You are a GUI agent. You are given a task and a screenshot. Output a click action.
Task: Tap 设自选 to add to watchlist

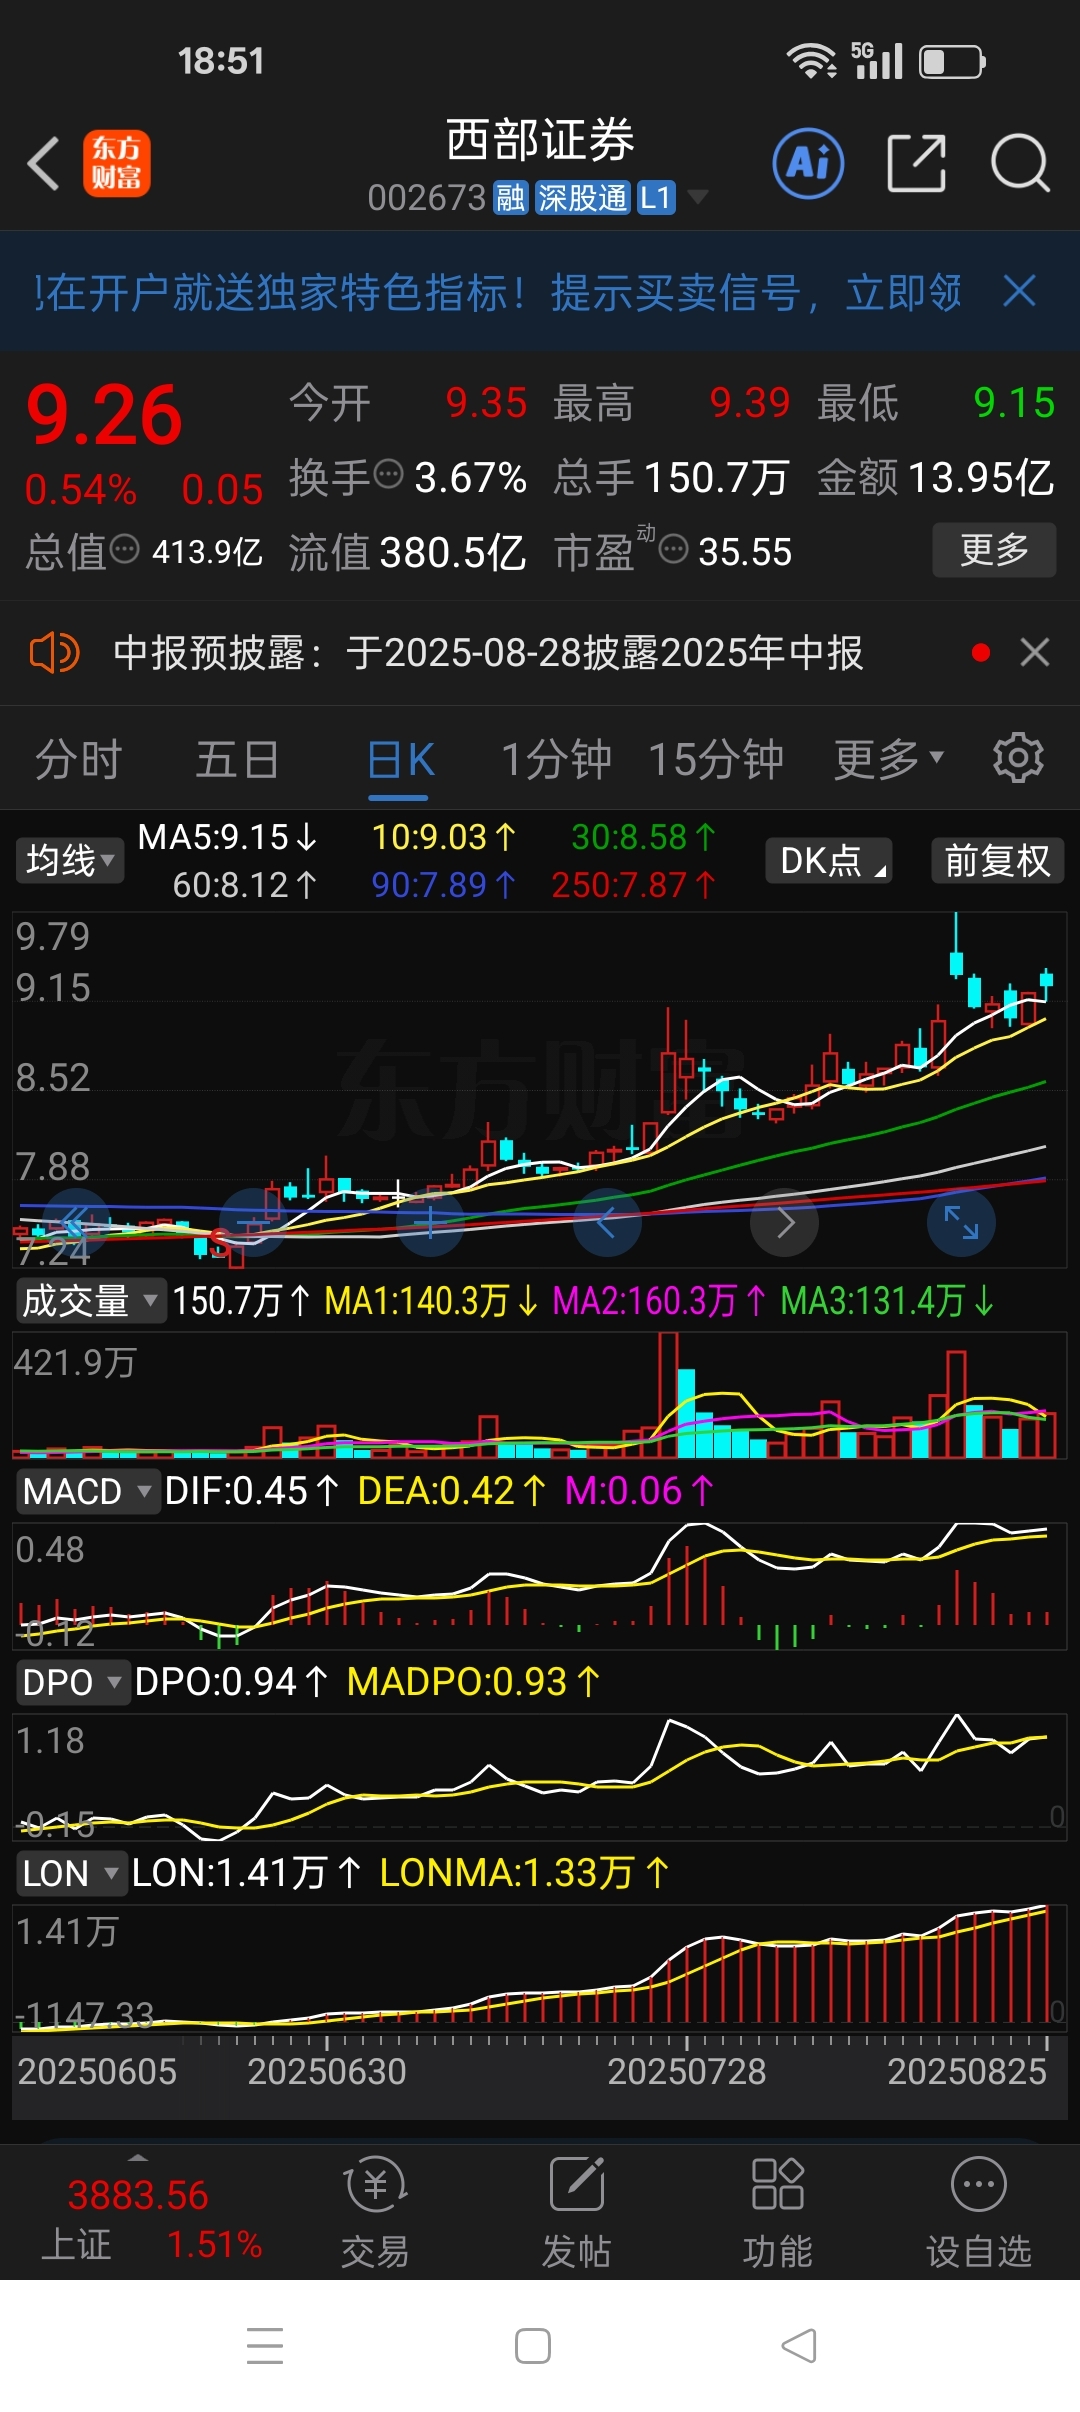[978, 2211]
